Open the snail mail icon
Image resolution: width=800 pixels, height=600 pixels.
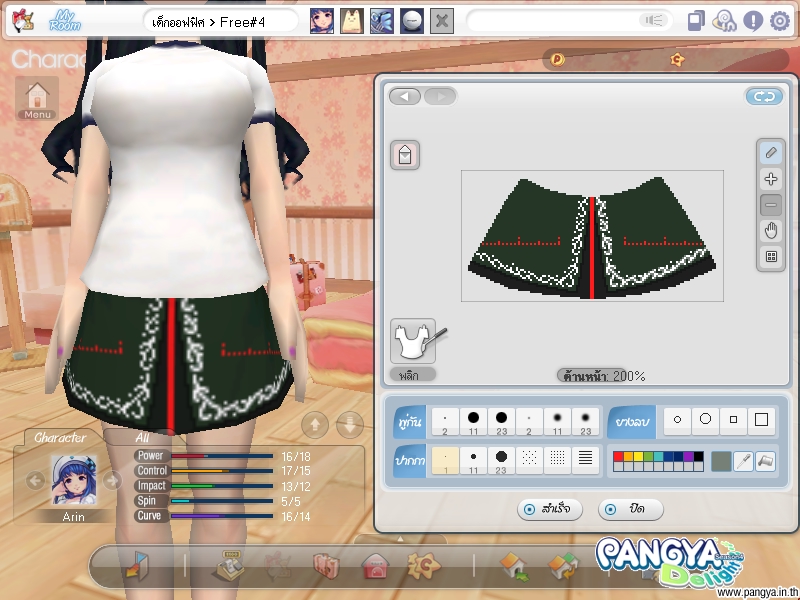coord(724,21)
